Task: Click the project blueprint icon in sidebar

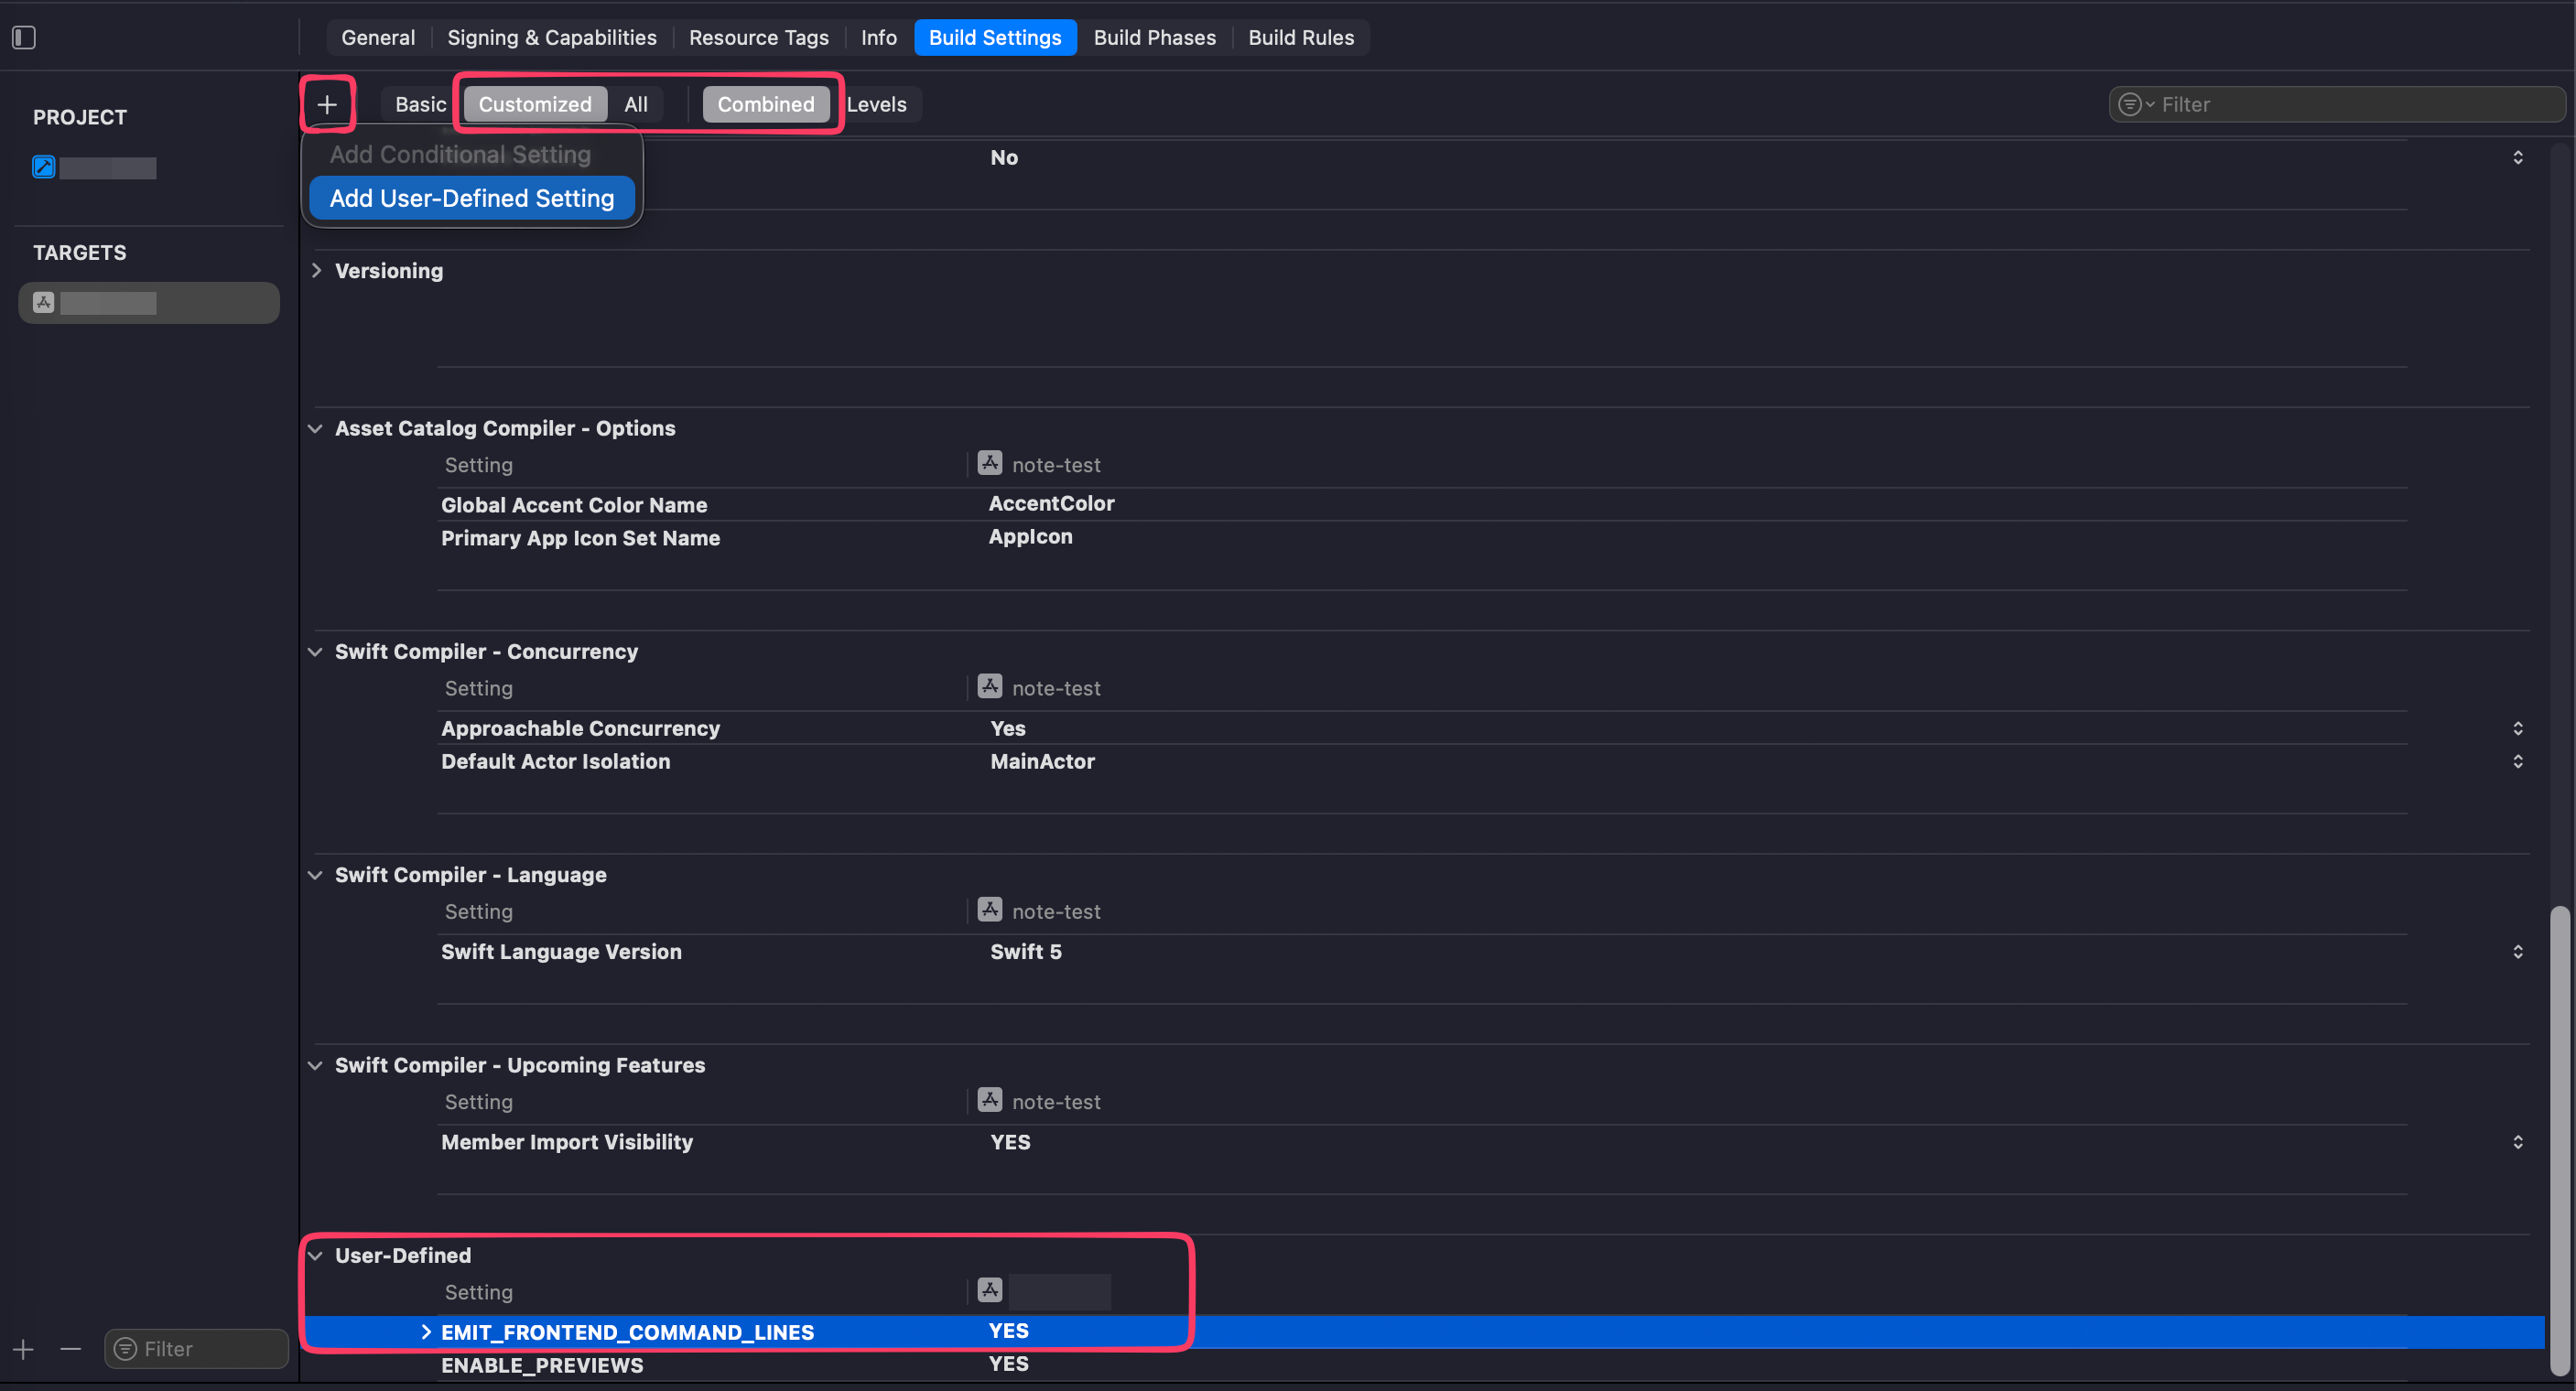Action: coord(44,167)
